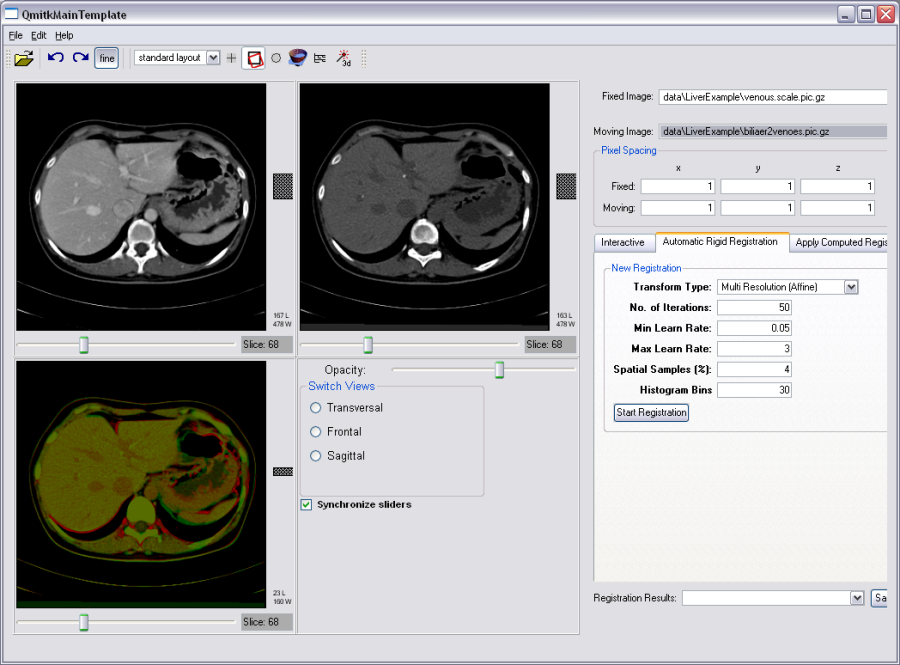
Task: Expand the Transform Type dropdown
Action: coord(851,287)
